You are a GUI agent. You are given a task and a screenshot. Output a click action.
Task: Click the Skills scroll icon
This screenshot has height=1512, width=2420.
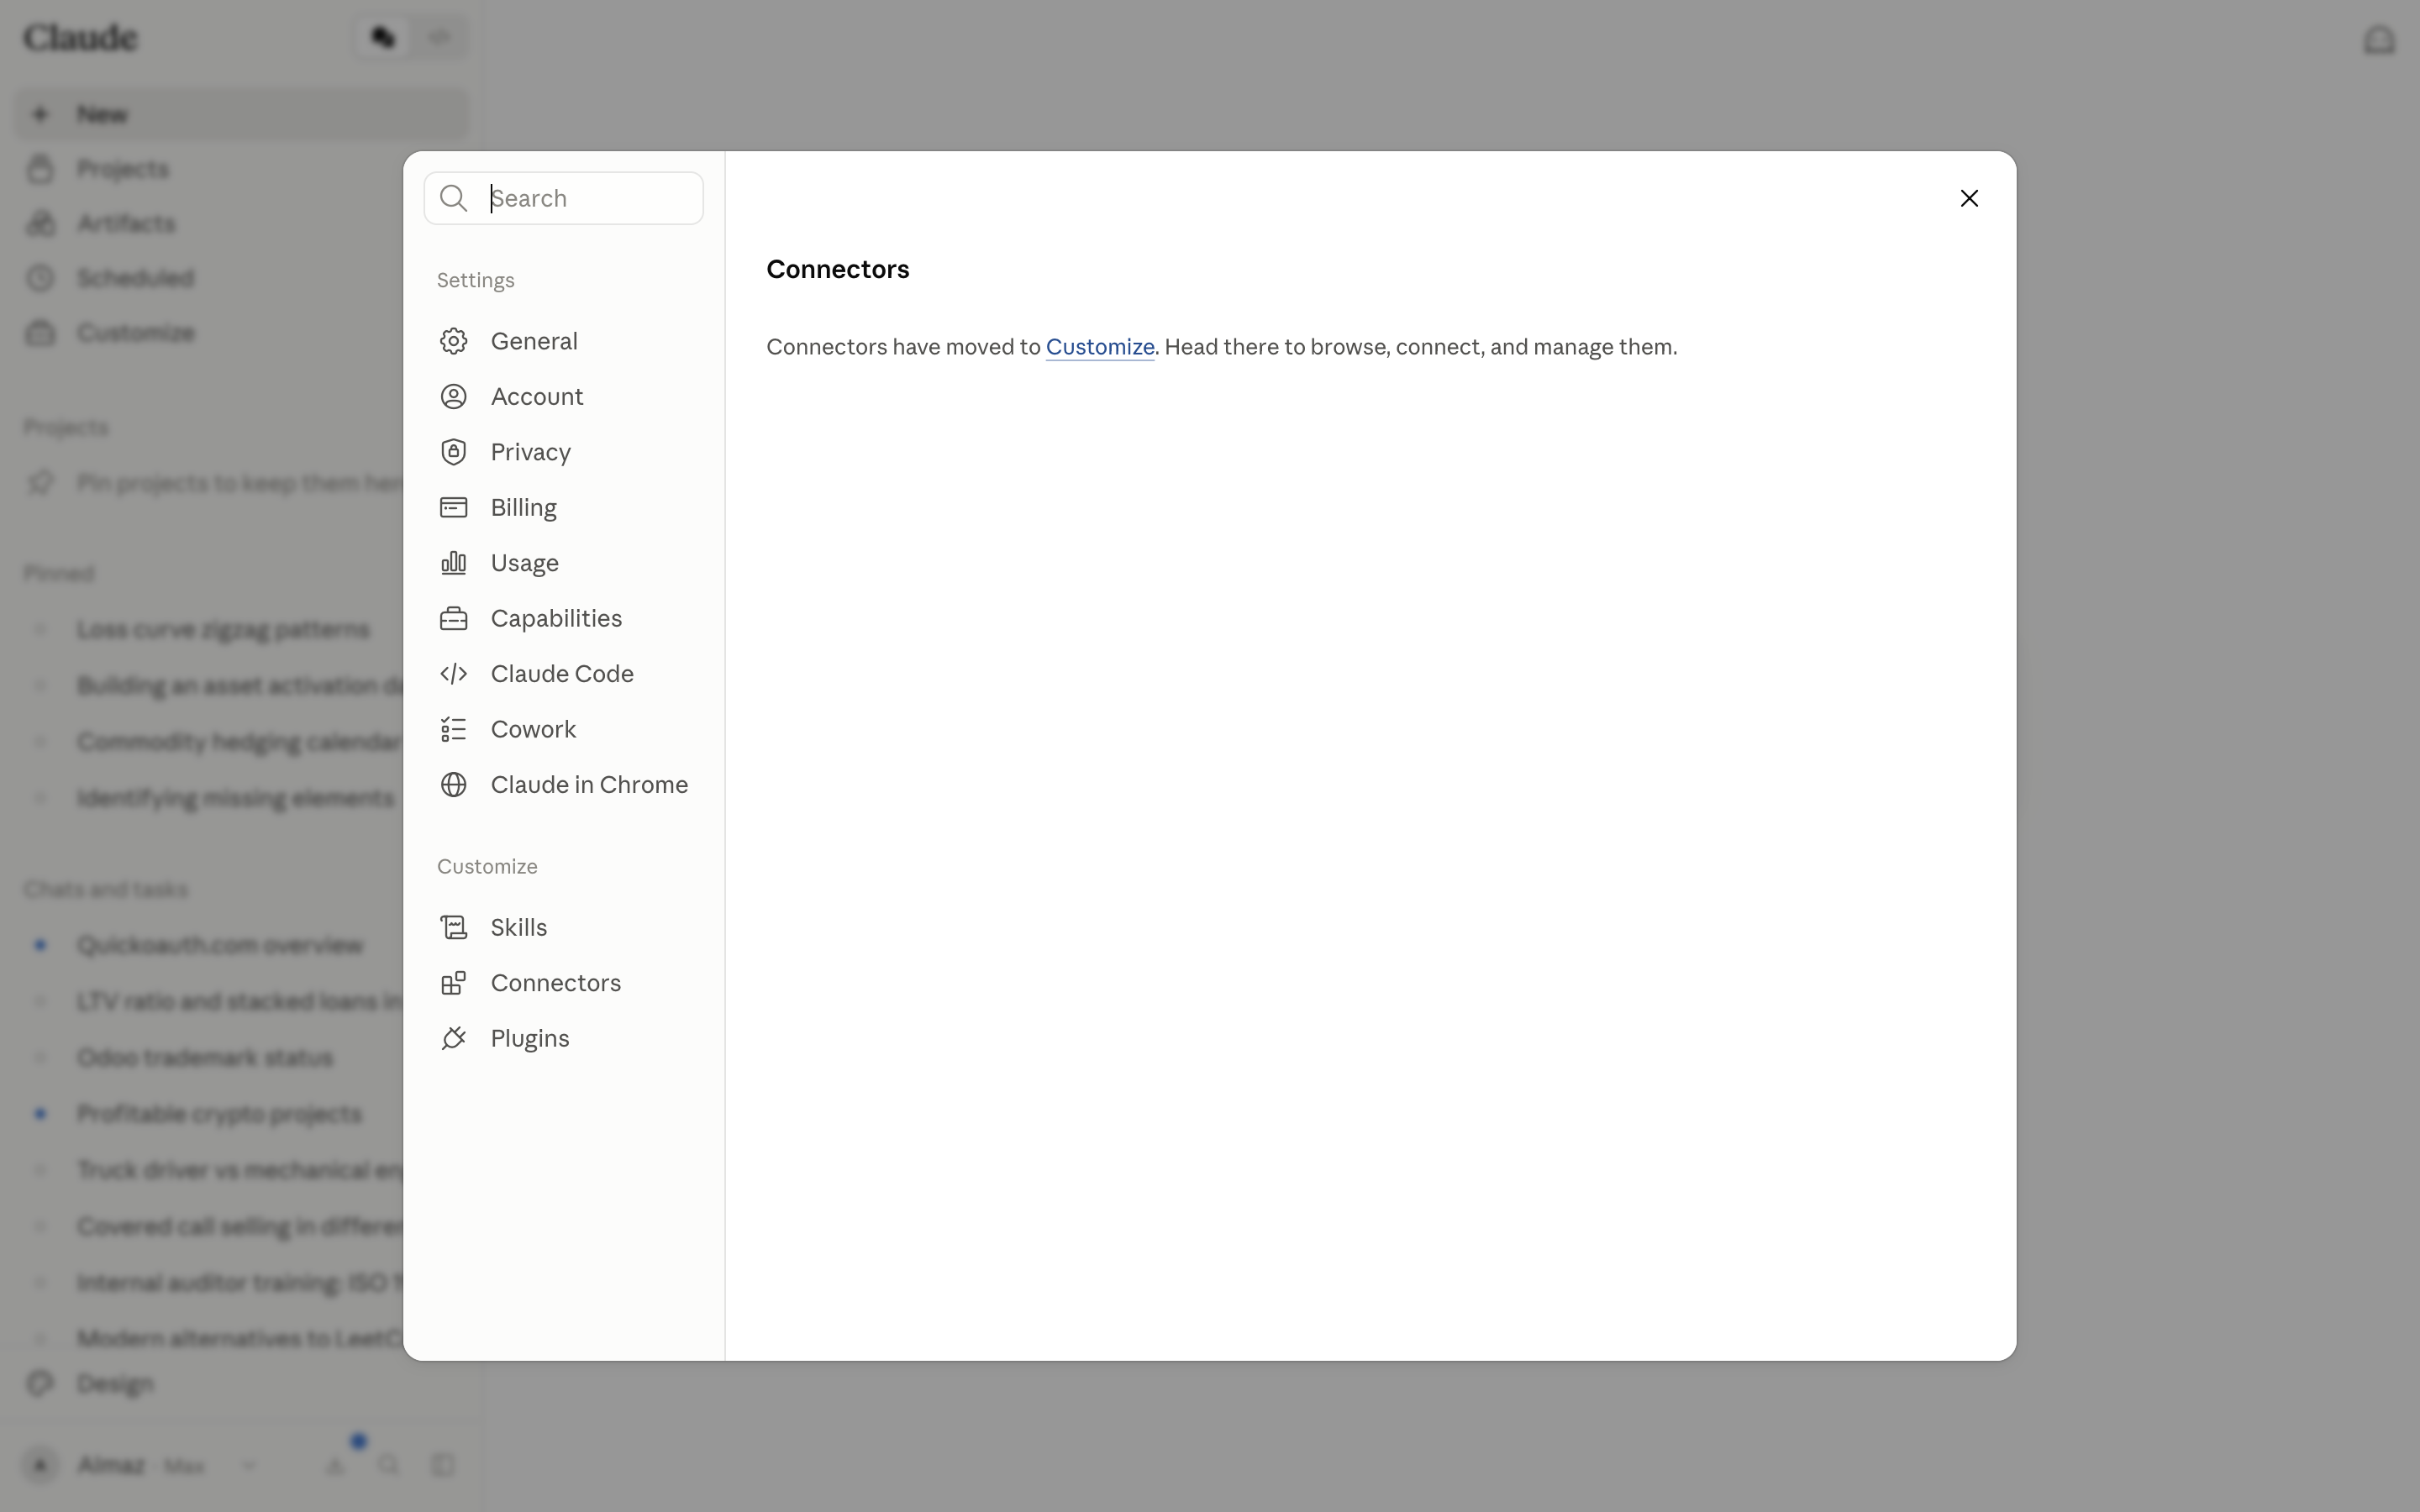pyautogui.click(x=453, y=928)
